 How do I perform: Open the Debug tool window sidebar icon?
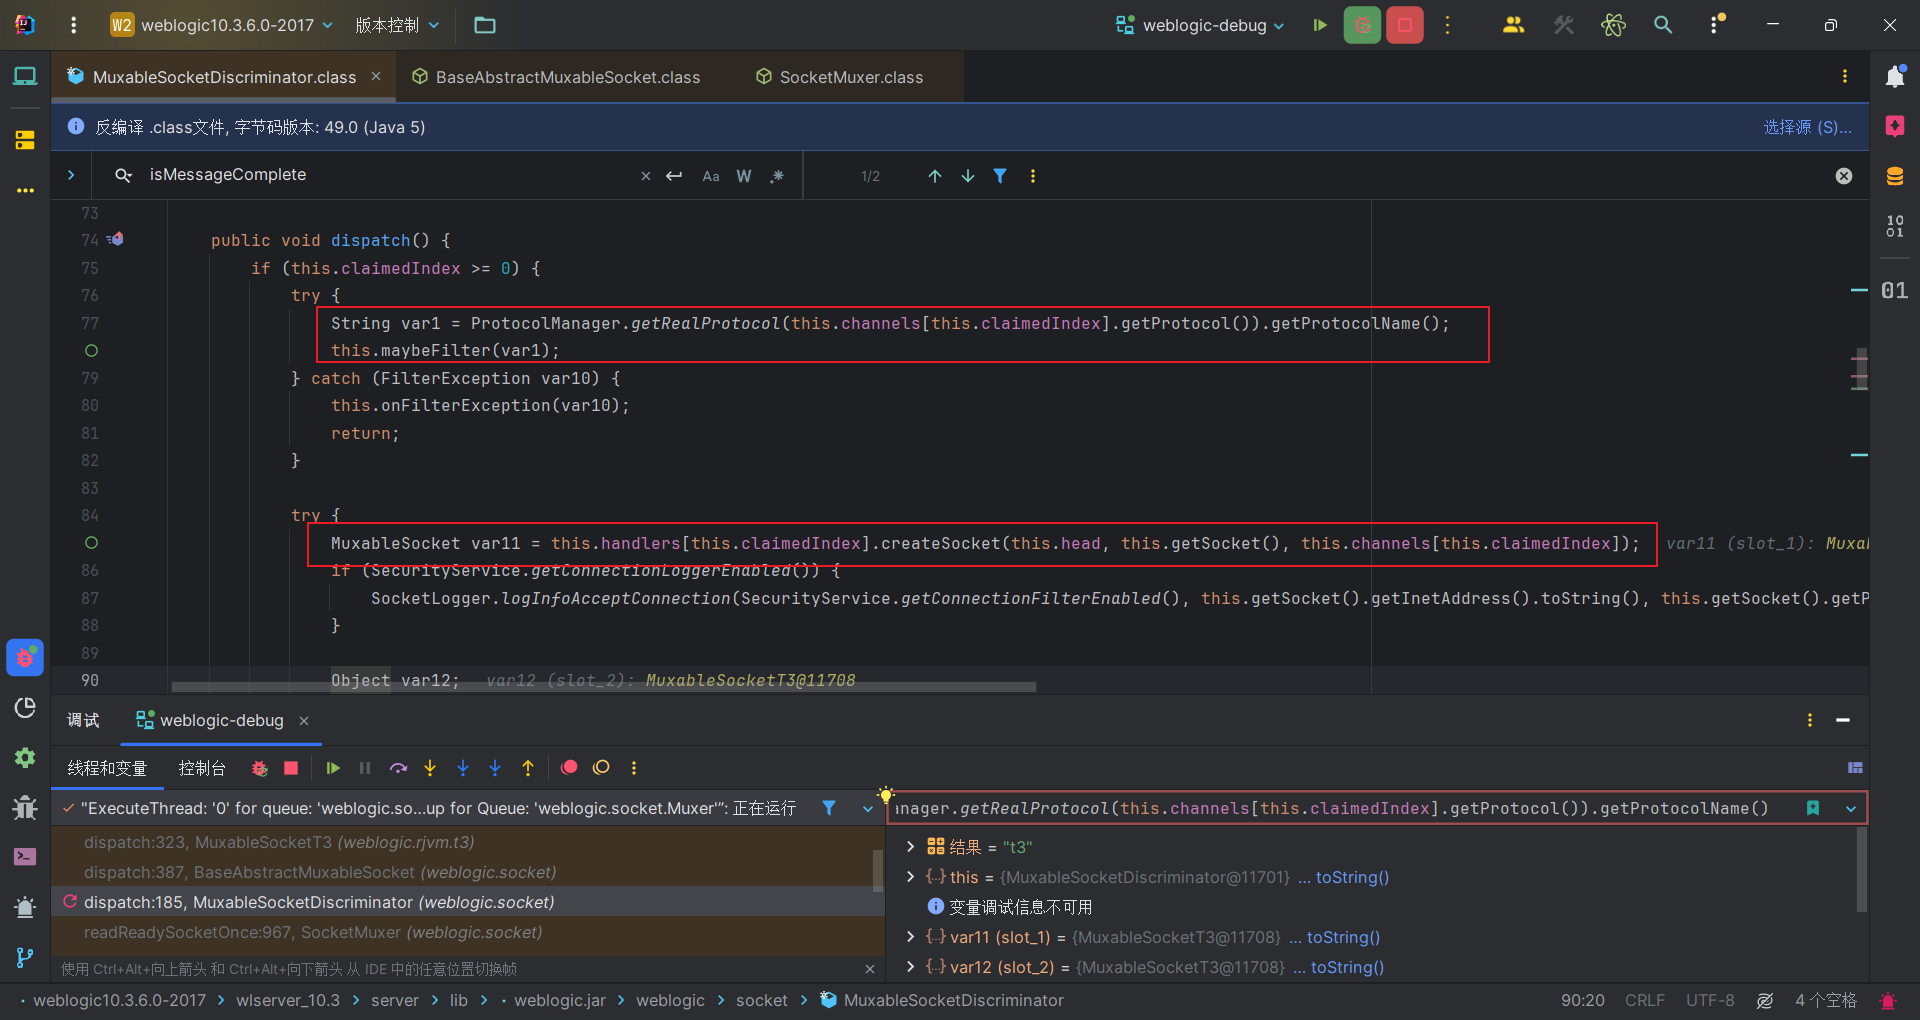tap(25, 657)
